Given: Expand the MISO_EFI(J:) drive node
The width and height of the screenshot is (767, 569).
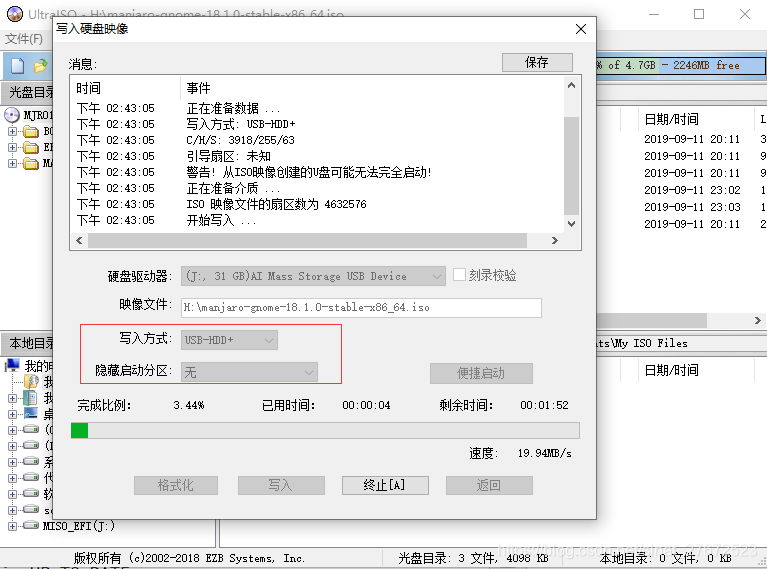Looking at the screenshot, I should pos(12,526).
